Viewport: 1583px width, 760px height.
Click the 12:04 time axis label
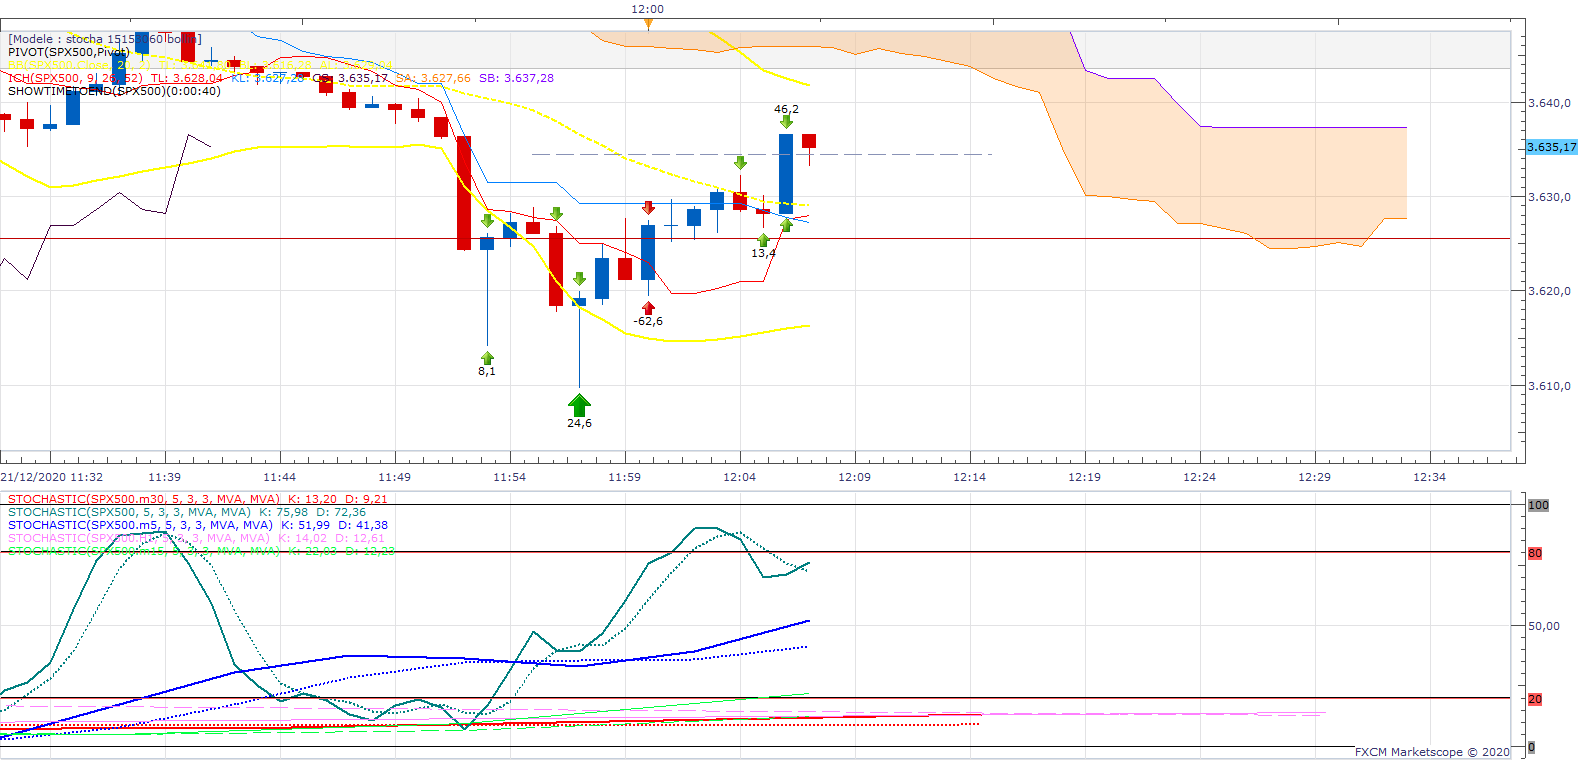click(740, 477)
